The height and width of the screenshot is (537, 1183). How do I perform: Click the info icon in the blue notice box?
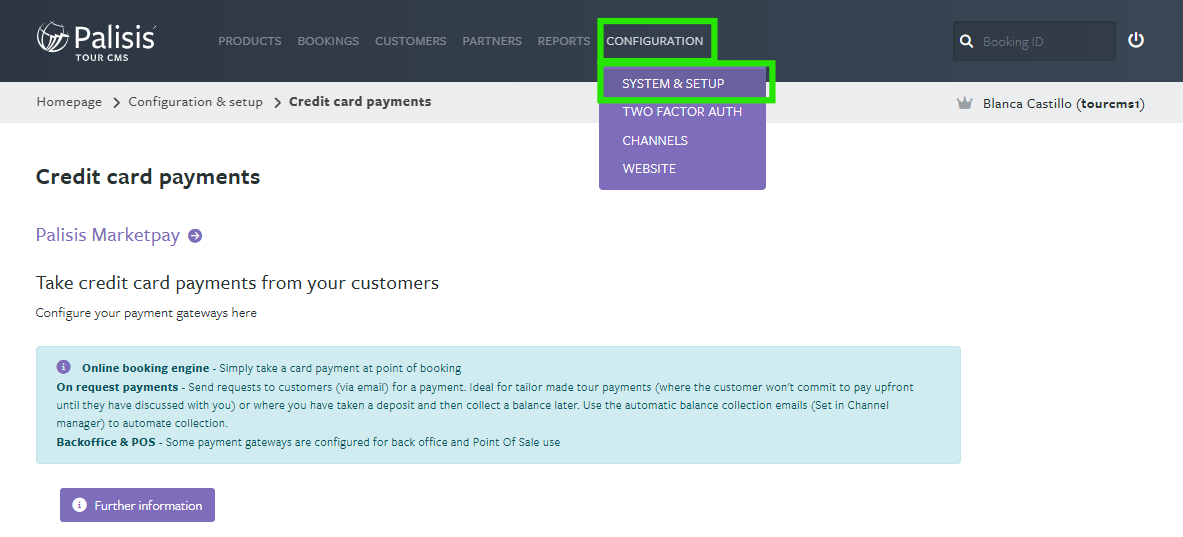[64, 367]
